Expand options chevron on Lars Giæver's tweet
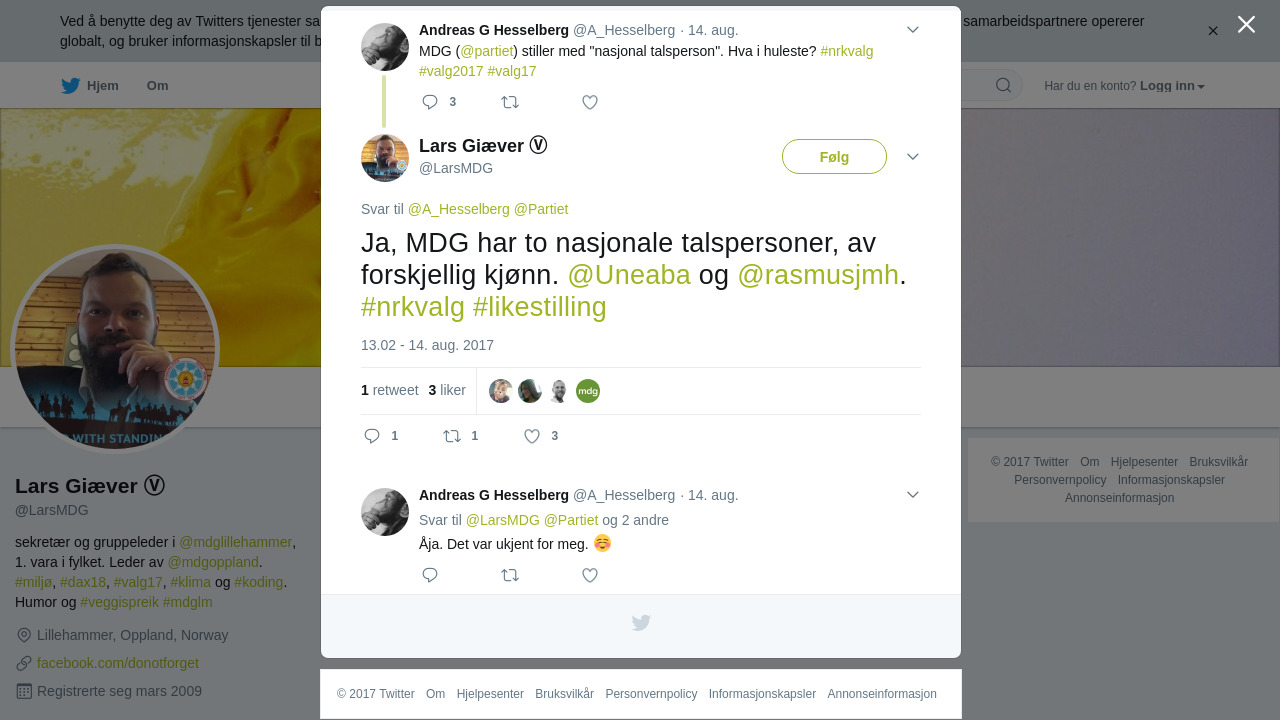 913,157
